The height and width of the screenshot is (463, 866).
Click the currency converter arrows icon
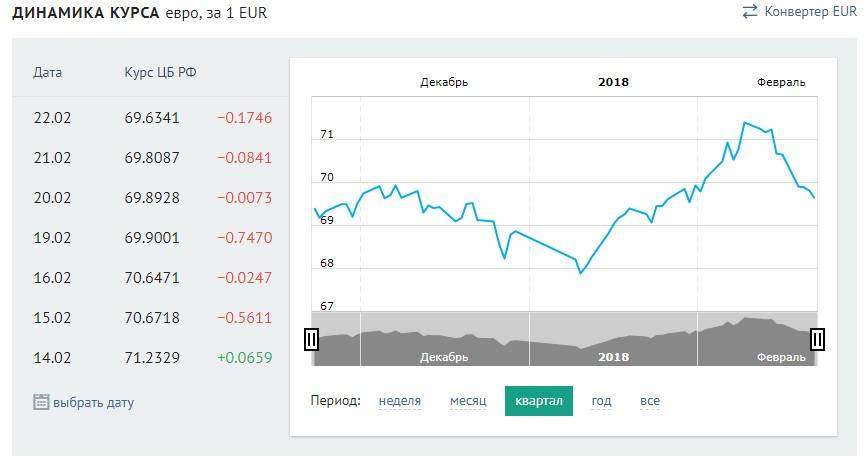[749, 12]
